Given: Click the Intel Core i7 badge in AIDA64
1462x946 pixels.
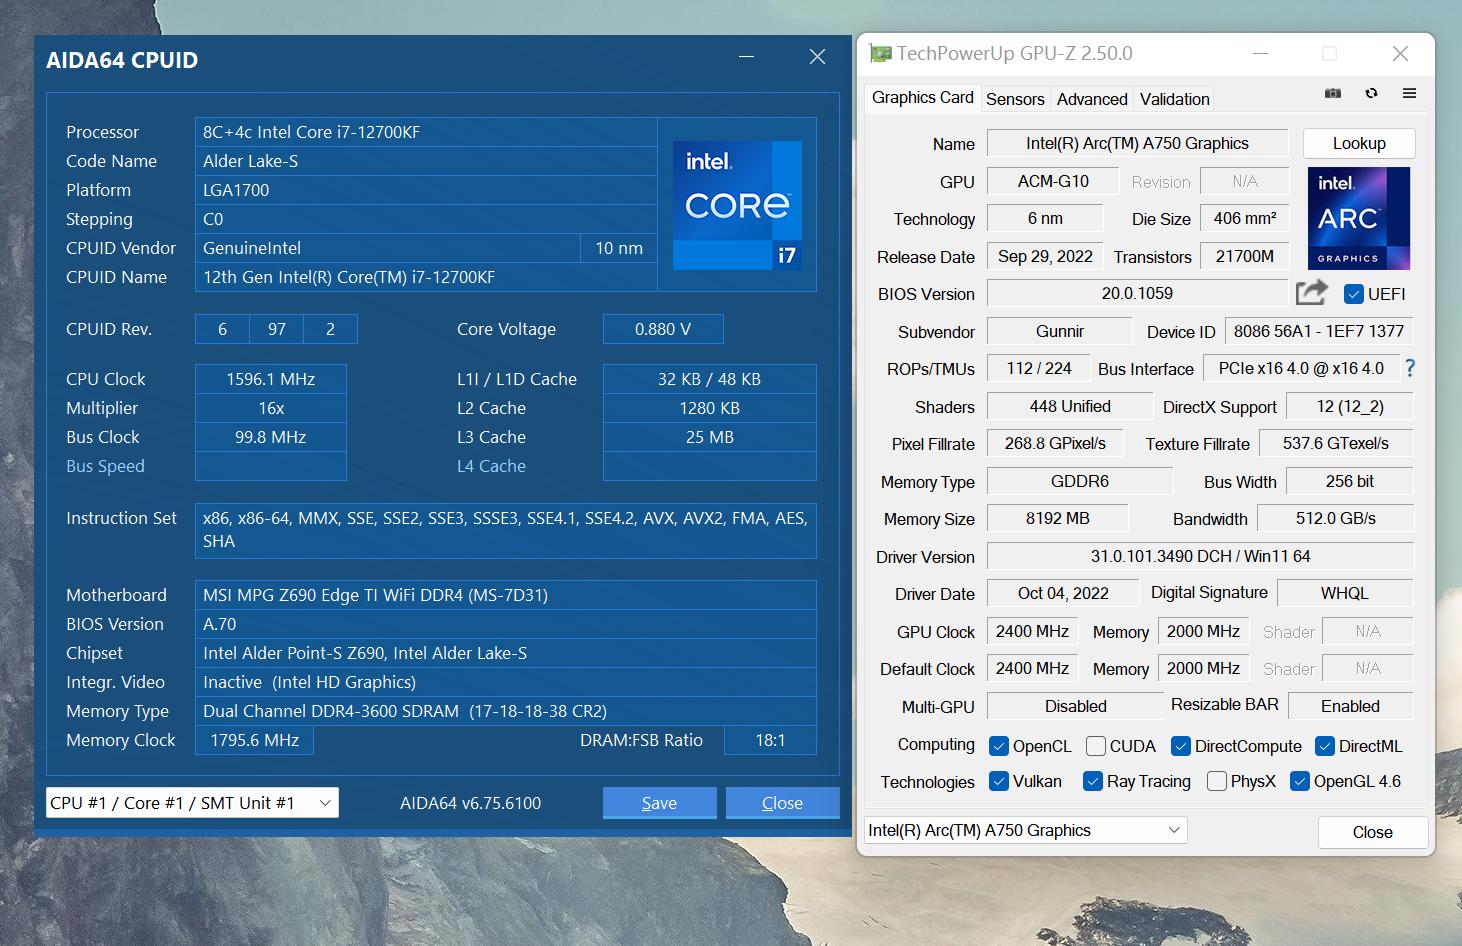Looking at the screenshot, I should click(737, 205).
